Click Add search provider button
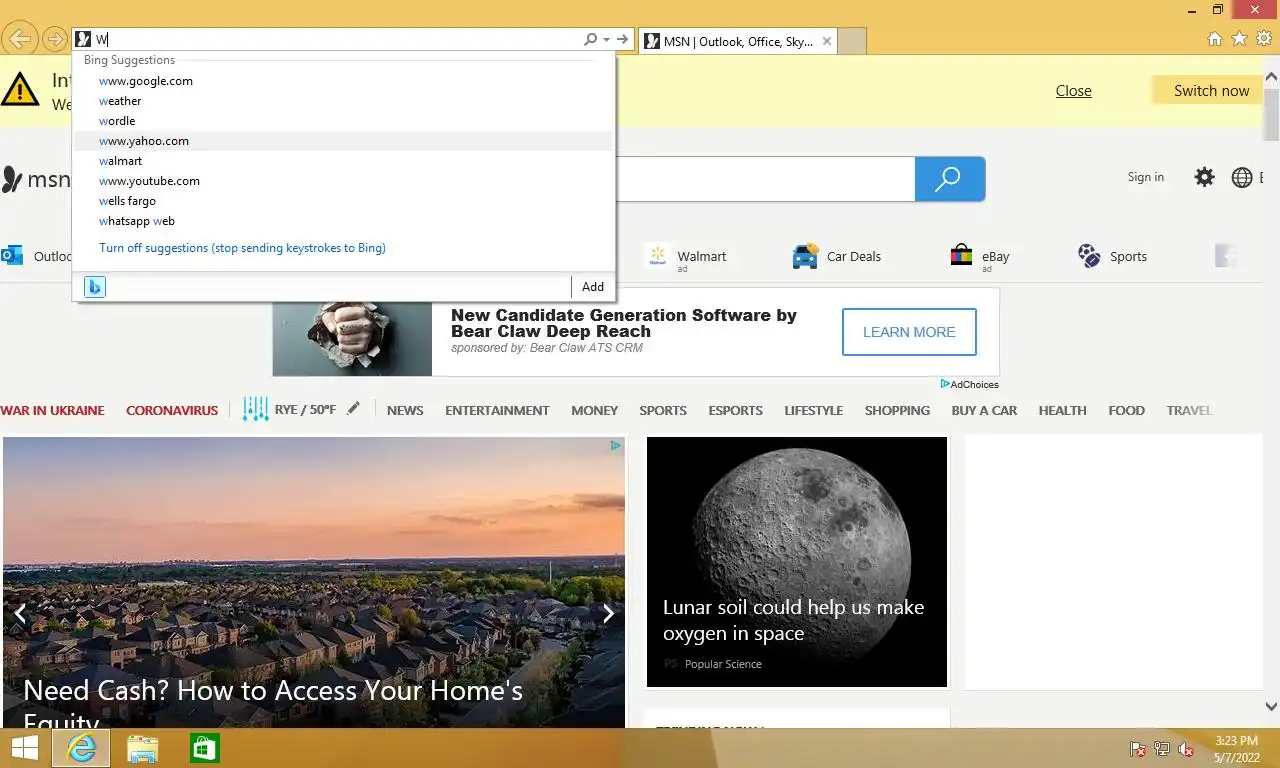The height and width of the screenshot is (768, 1280). tap(593, 287)
